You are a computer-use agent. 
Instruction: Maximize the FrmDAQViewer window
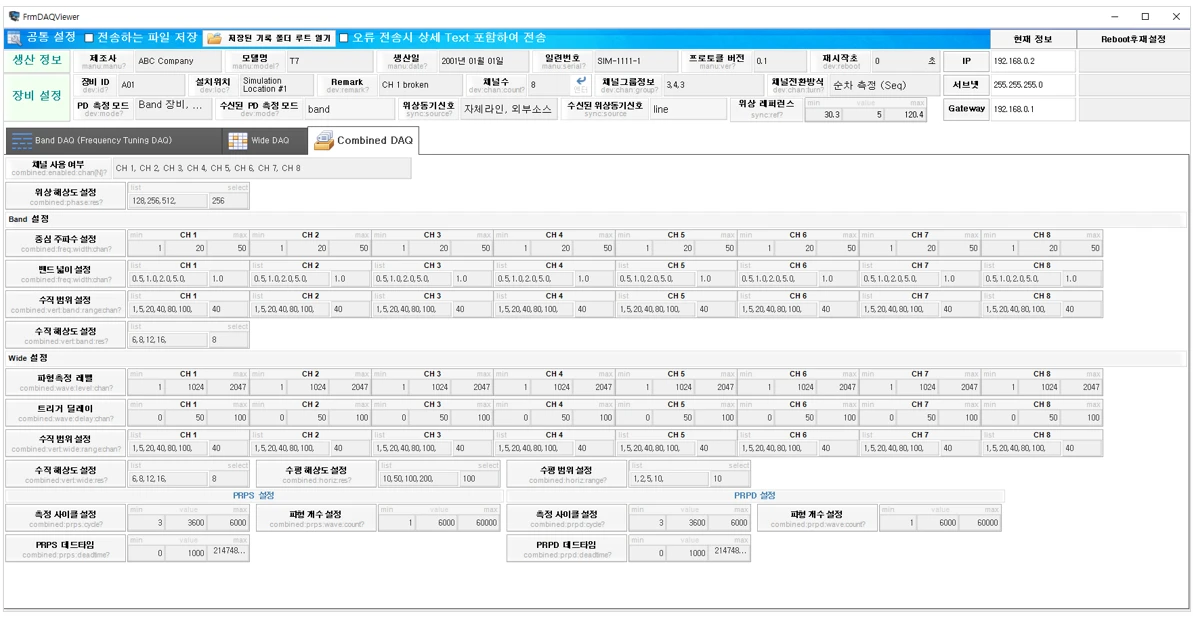1145,16
